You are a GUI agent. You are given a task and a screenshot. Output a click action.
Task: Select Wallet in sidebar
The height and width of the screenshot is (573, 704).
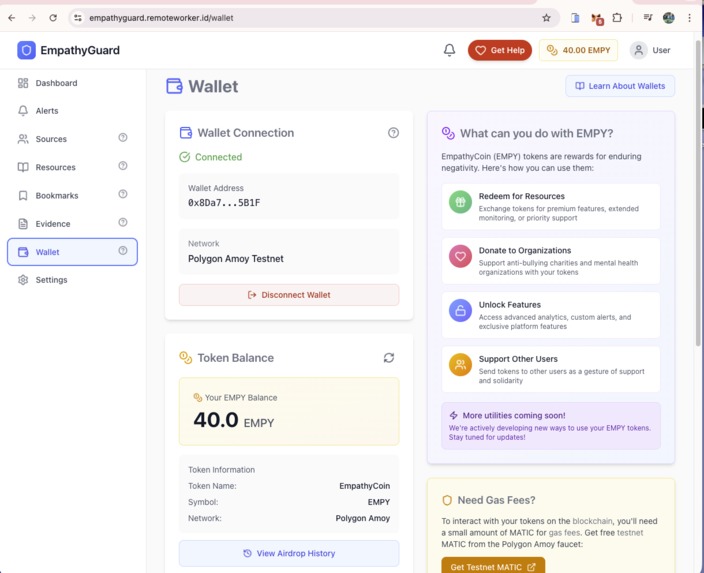click(x=72, y=252)
